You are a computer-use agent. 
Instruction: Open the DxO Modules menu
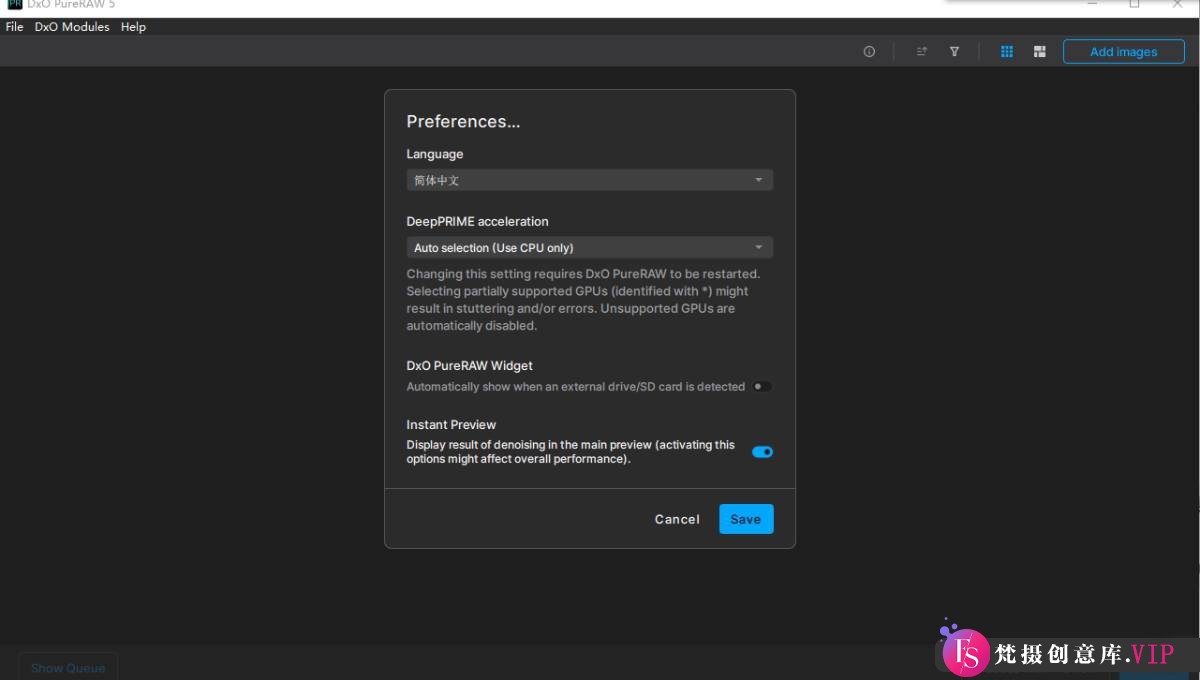pyautogui.click(x=72, y=27)
